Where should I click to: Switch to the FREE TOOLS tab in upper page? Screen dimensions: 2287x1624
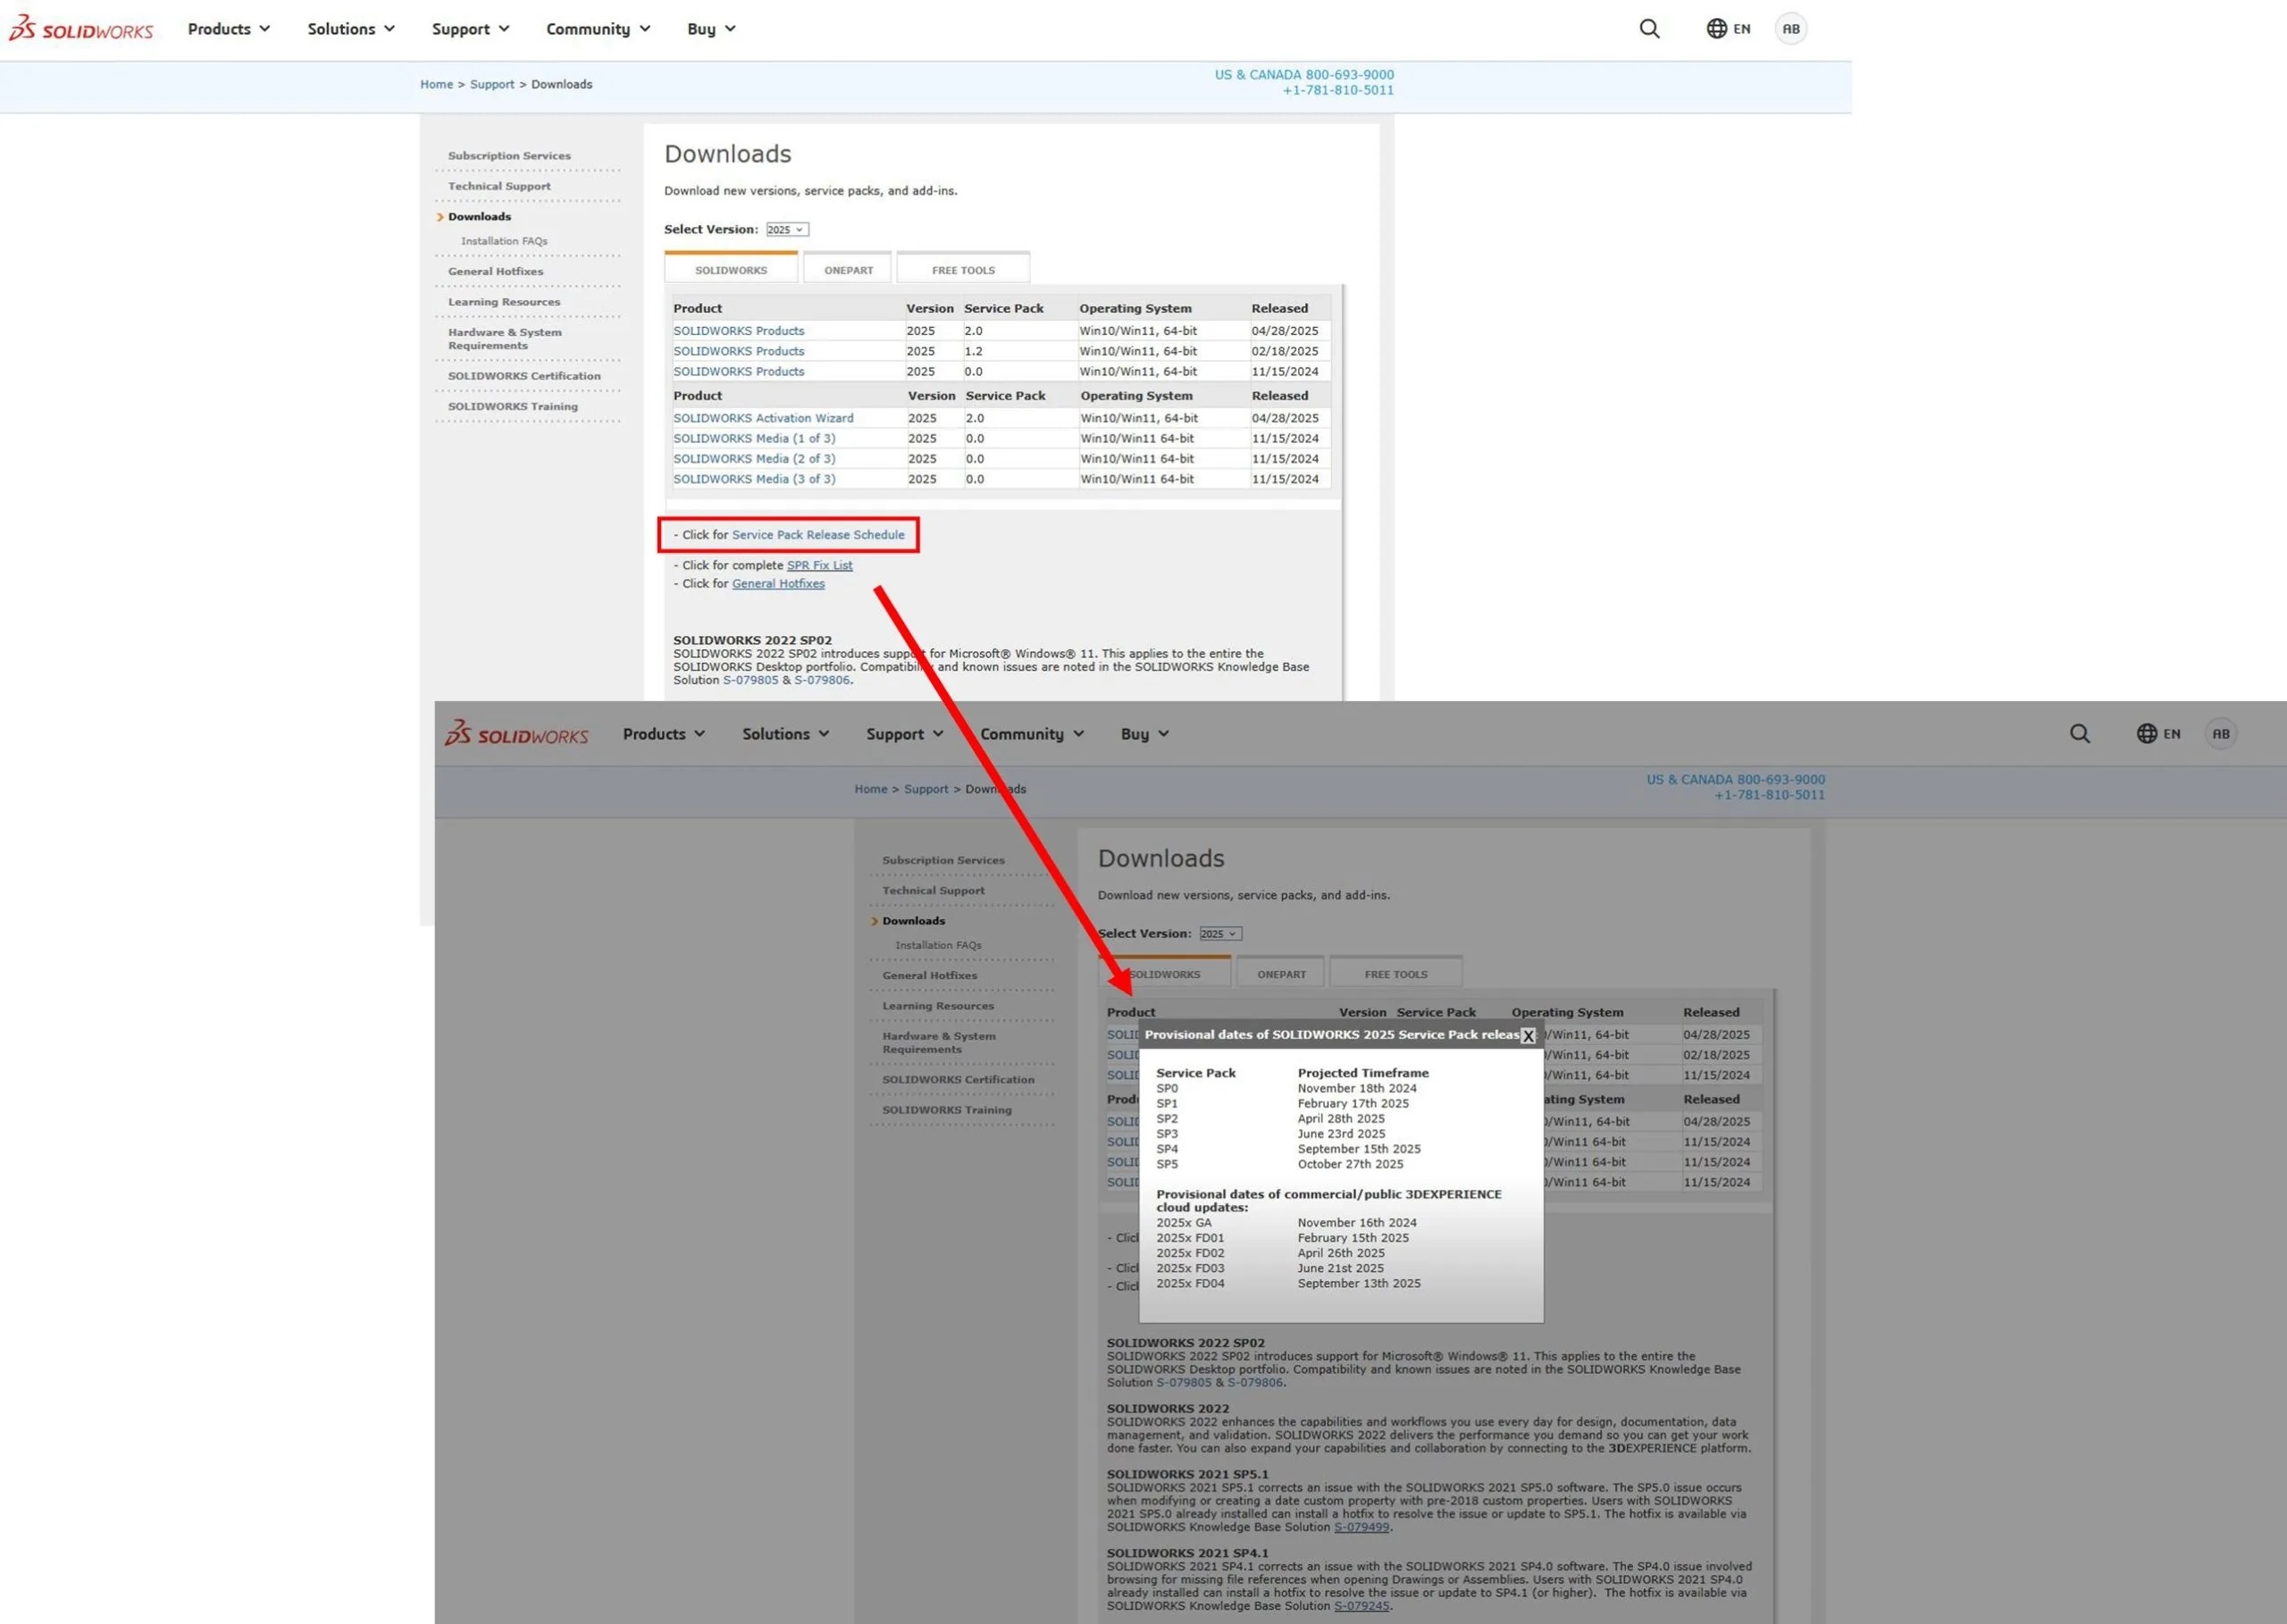click(963, 269)
